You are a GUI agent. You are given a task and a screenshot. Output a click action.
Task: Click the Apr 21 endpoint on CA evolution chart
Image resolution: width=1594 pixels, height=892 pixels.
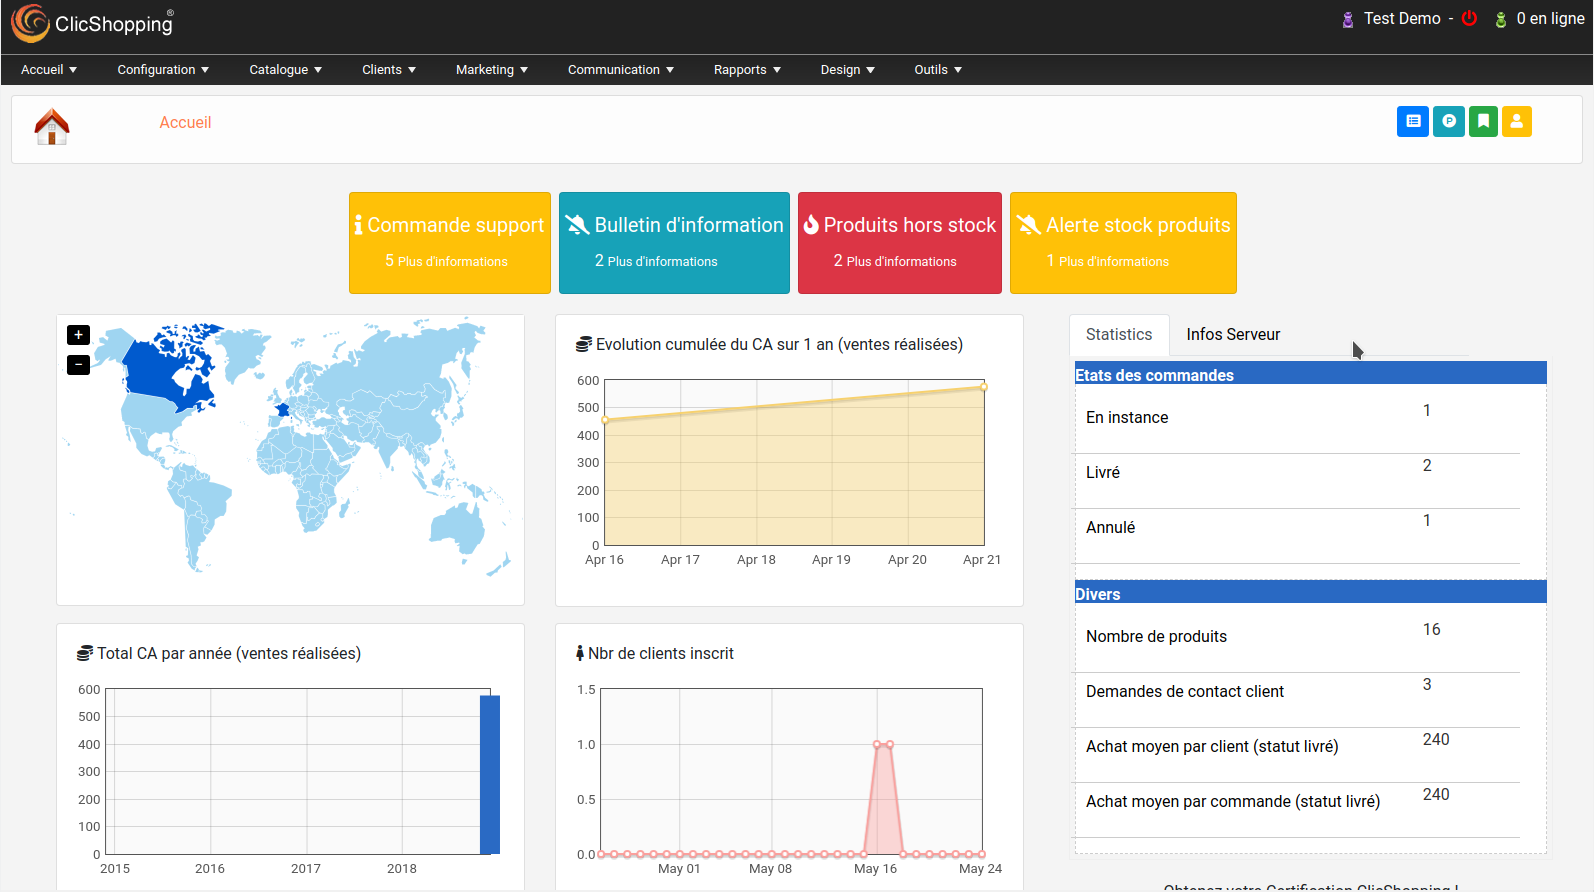point(984,387)
